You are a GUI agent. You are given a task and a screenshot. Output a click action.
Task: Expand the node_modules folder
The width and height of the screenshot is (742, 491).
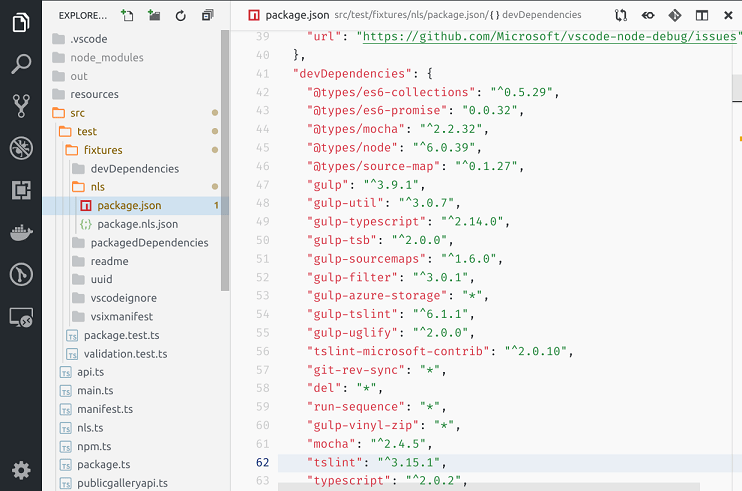(106, 58)
